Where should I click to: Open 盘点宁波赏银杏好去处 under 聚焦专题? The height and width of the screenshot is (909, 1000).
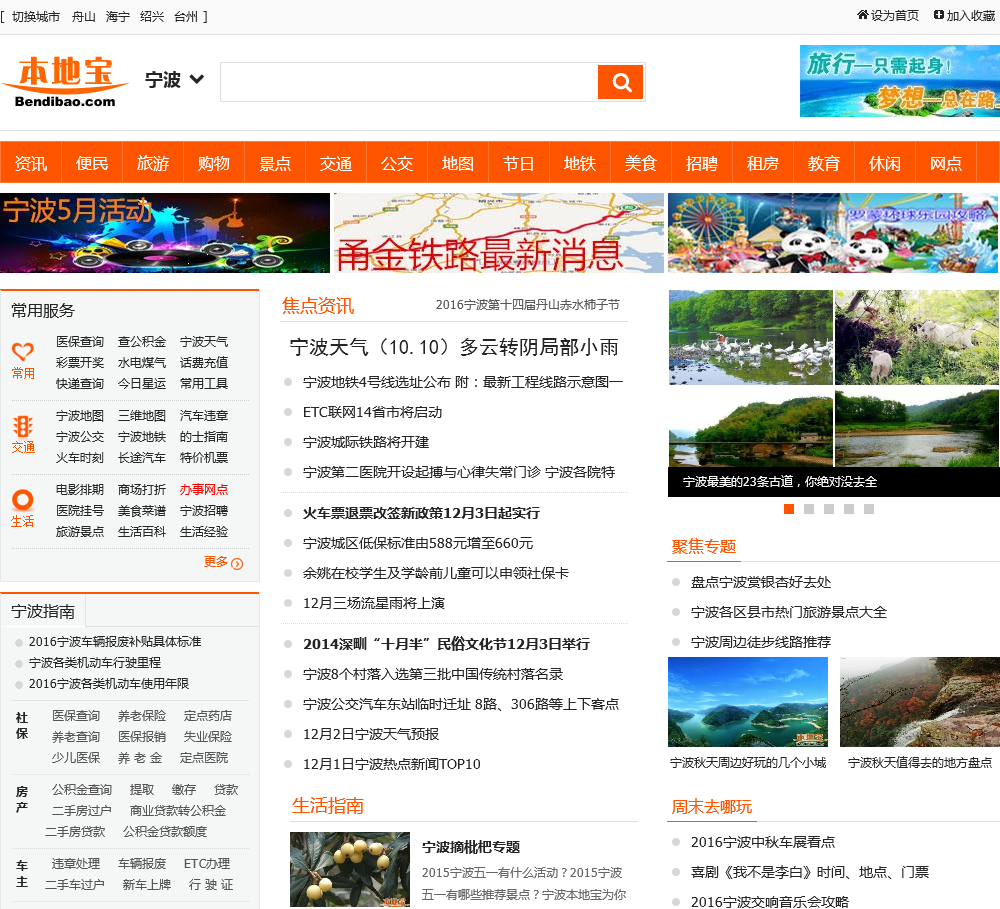click(x=761, y=582)
